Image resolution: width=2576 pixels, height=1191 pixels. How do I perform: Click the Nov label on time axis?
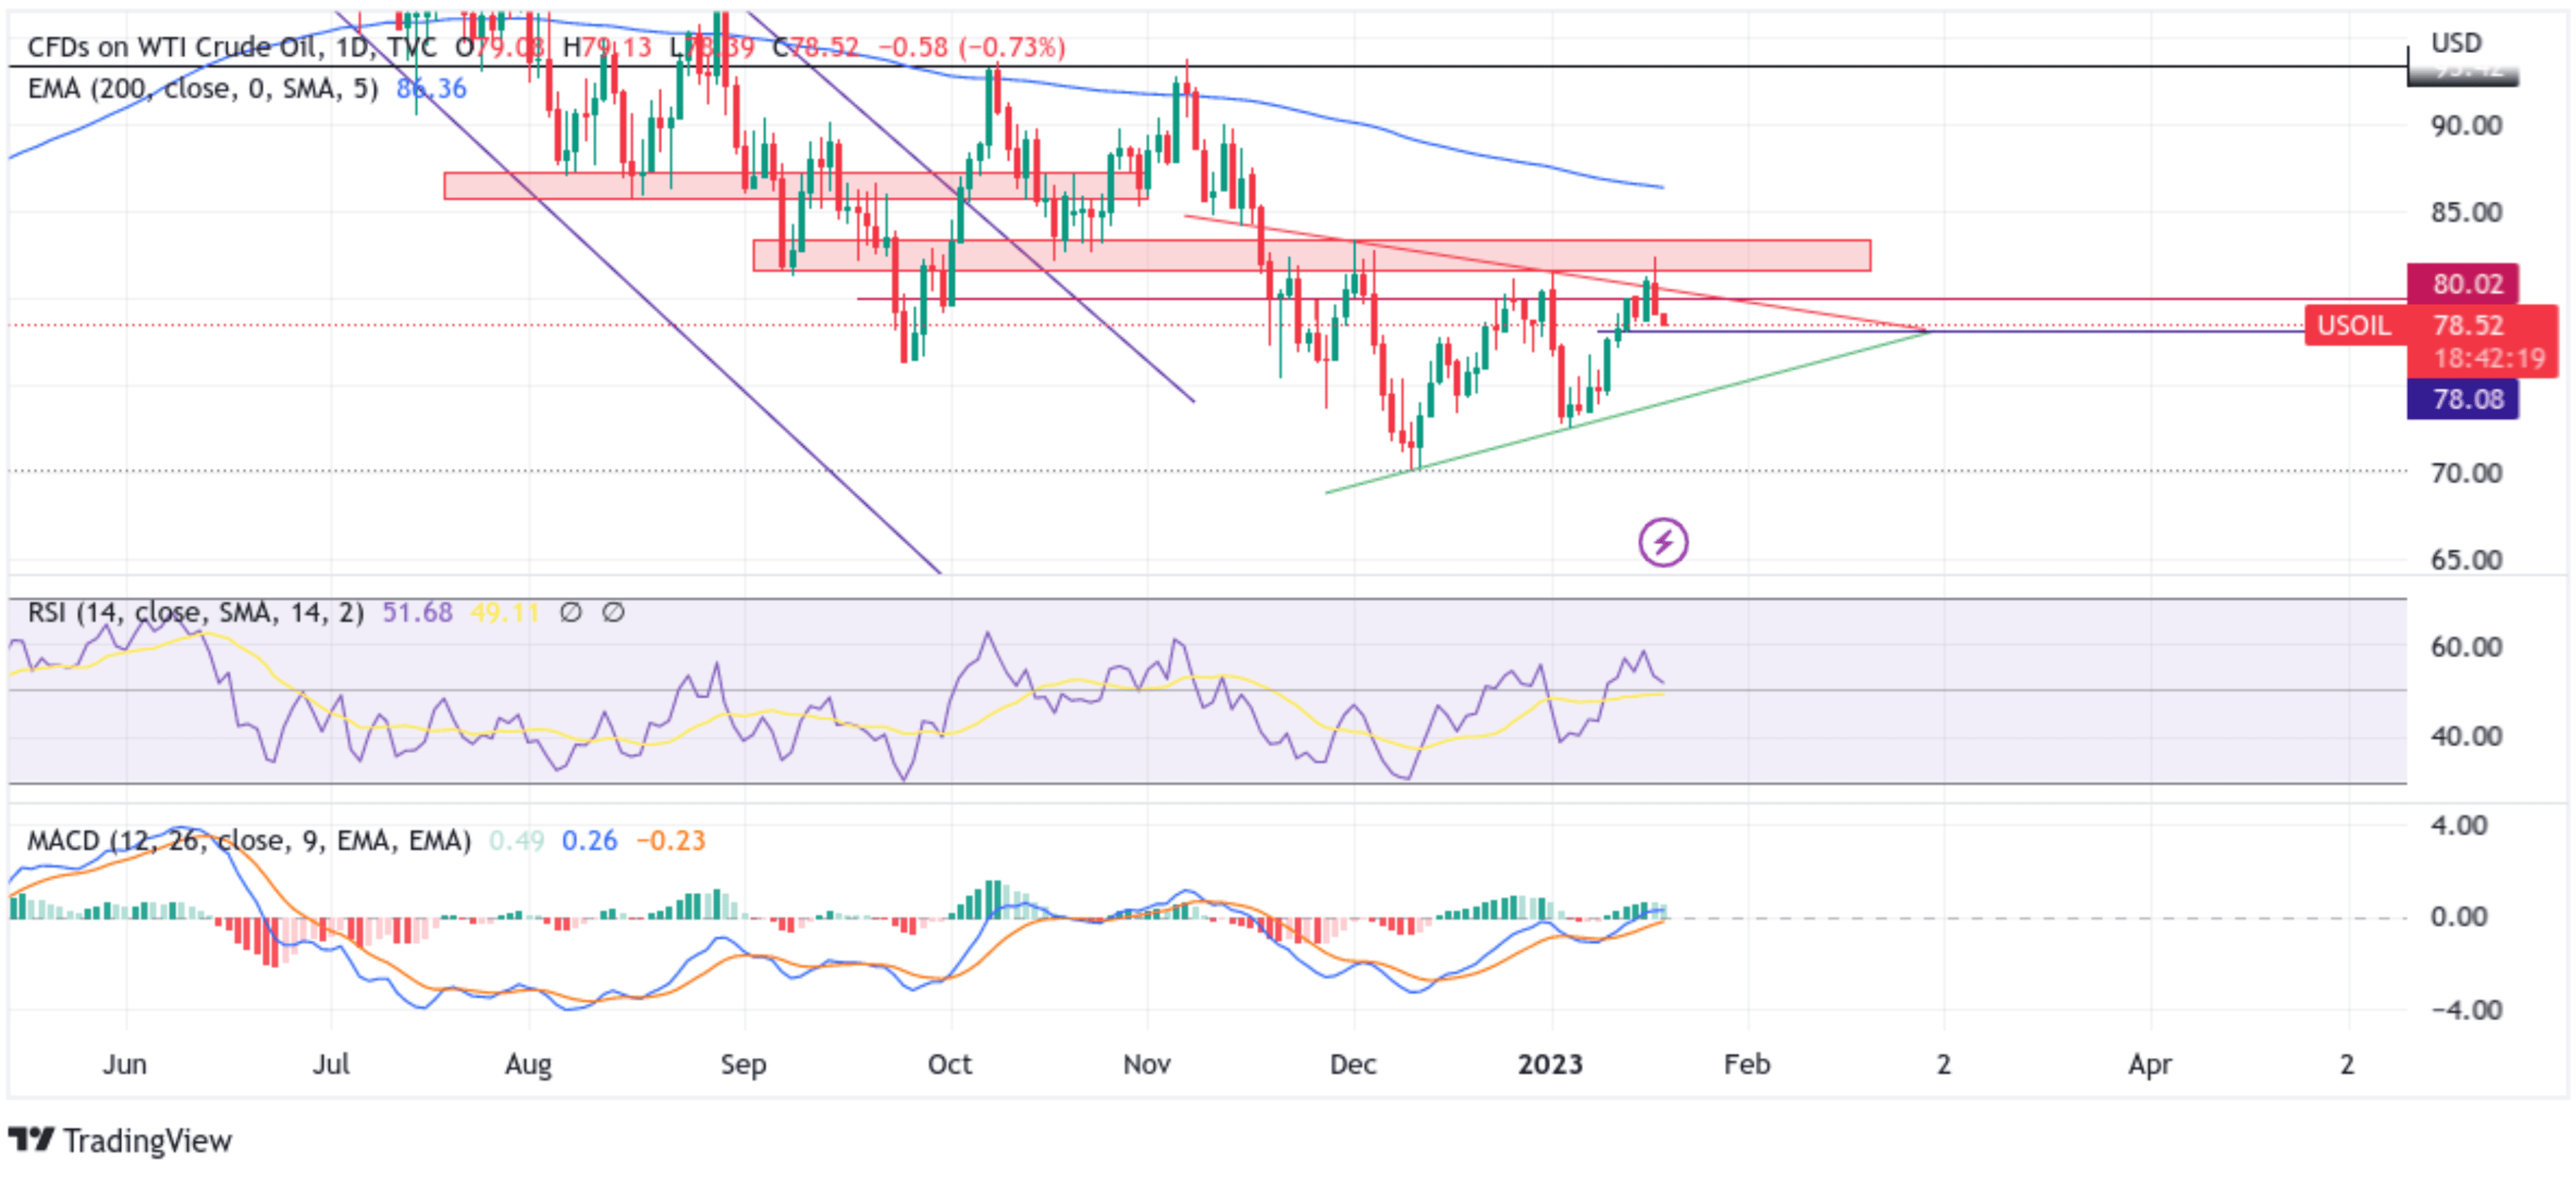(x=1147, y=1064)
